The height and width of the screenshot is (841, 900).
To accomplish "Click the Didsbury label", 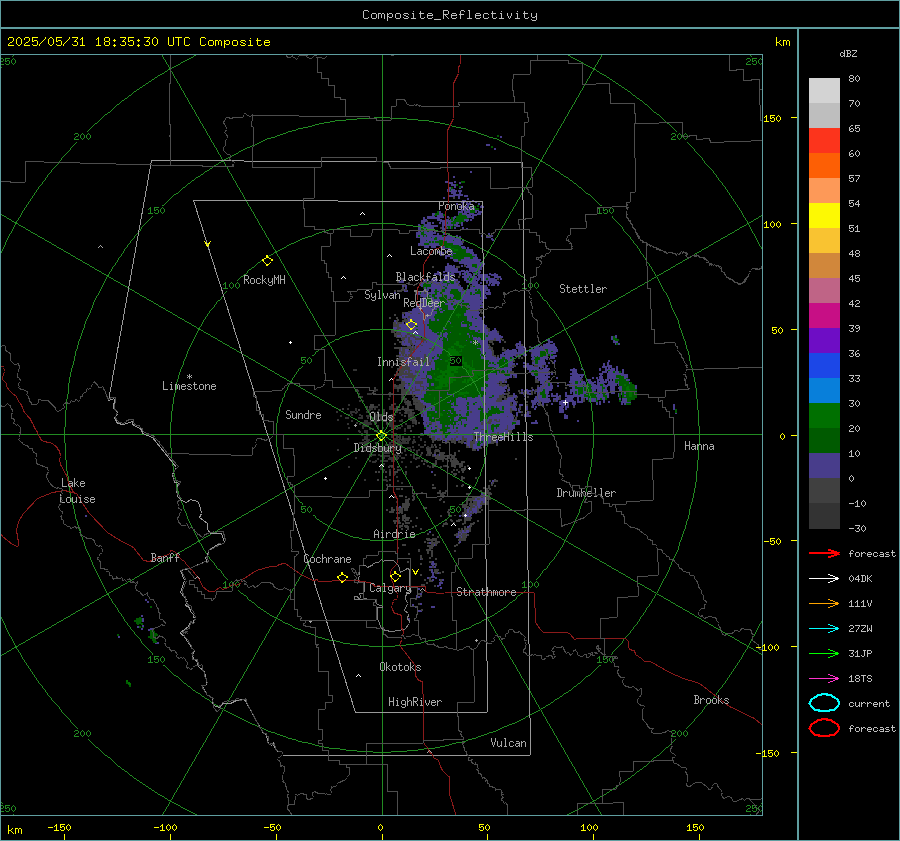I will [377, 448].
